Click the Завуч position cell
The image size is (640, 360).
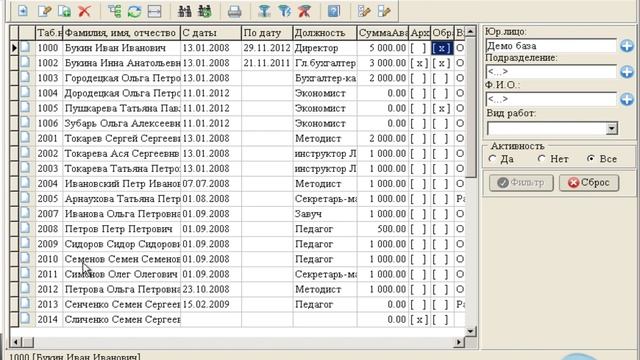pos(325,214)
